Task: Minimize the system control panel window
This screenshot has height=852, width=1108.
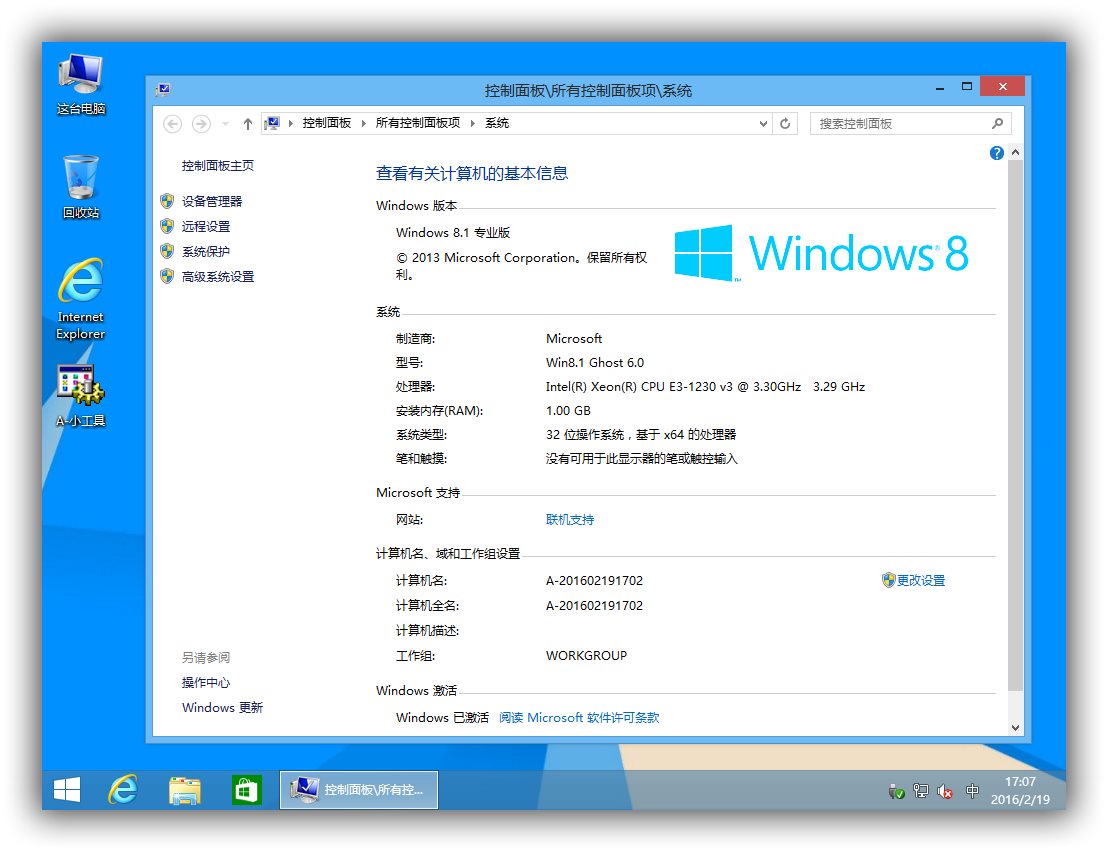Action: coord(940,88)
